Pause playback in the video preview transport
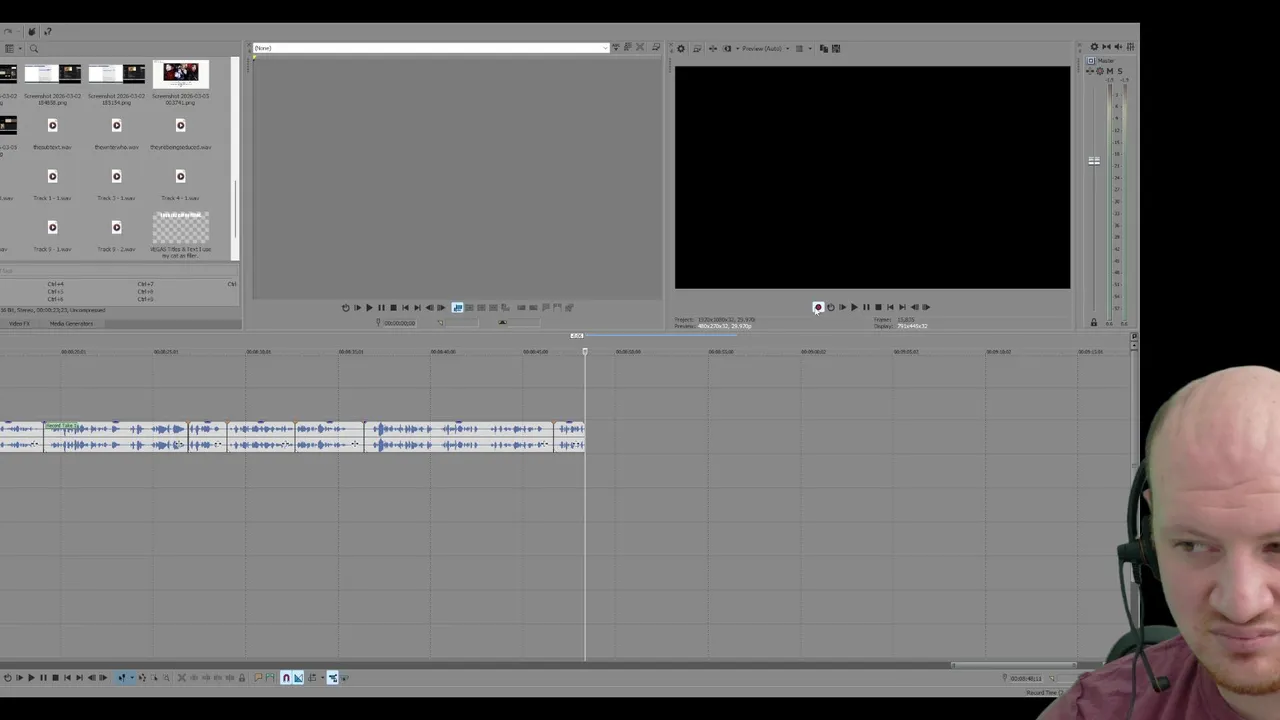Viewport: 1280px width, 720px height. pyautogui.click(x=866, y=307)
